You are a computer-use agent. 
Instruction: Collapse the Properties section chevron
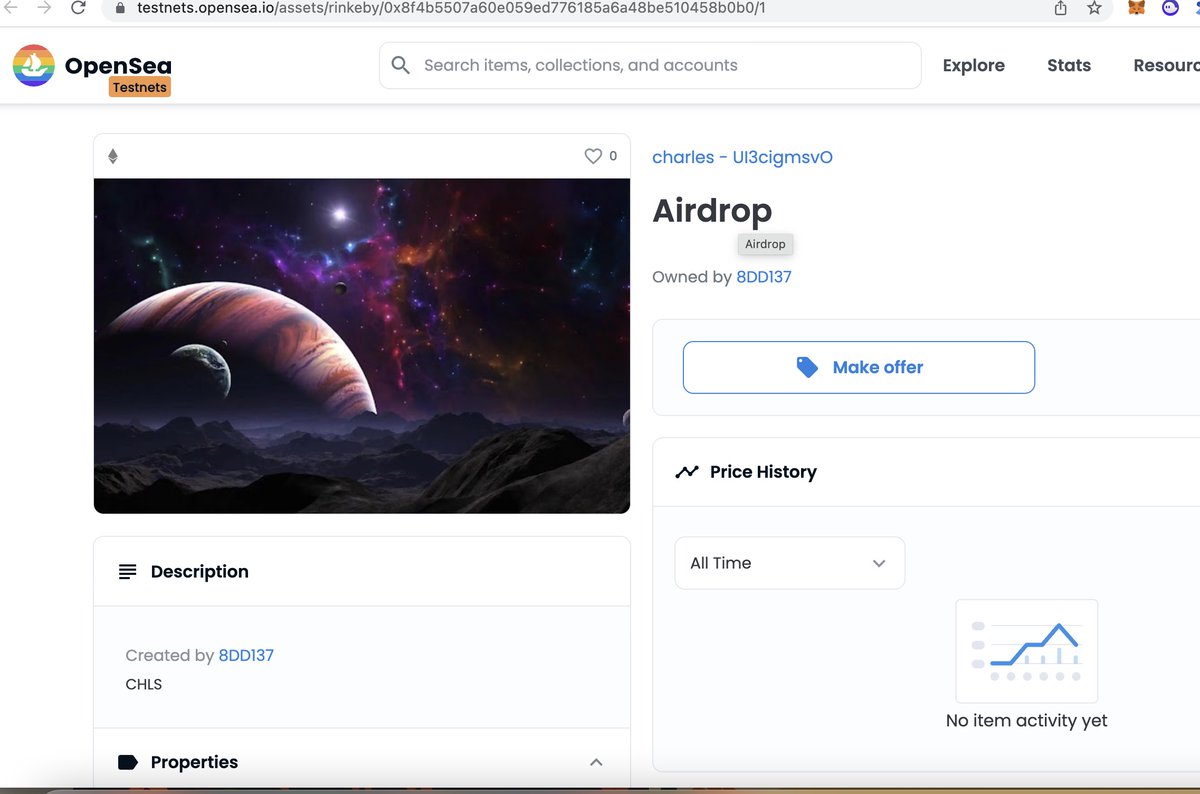pos(596,762)
